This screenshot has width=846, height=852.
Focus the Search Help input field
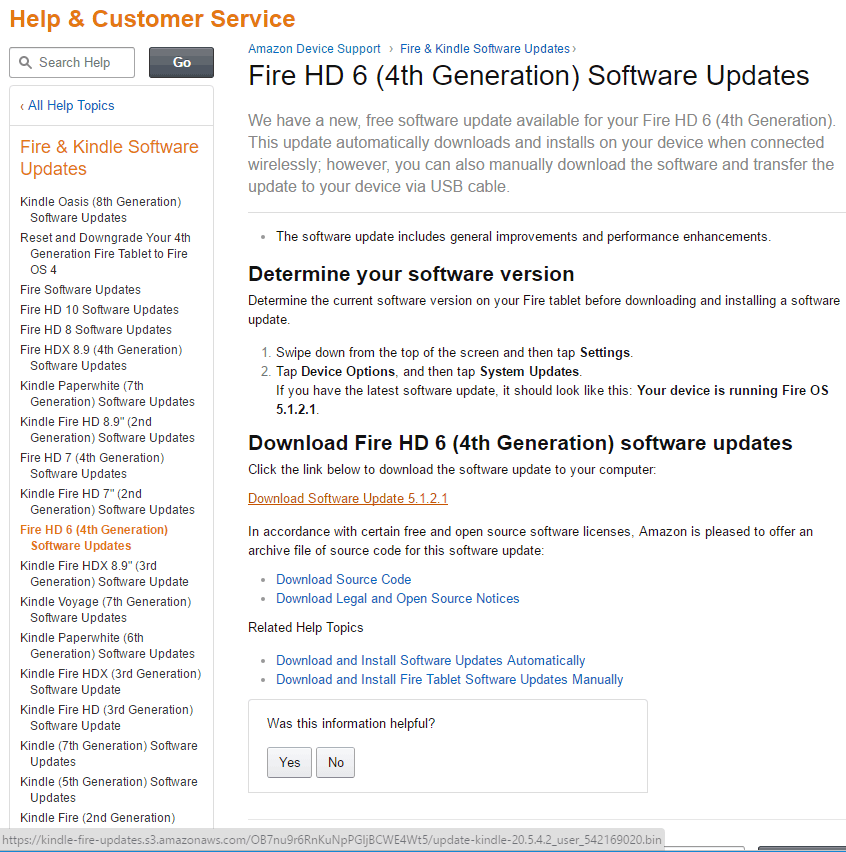click(72, 62)
